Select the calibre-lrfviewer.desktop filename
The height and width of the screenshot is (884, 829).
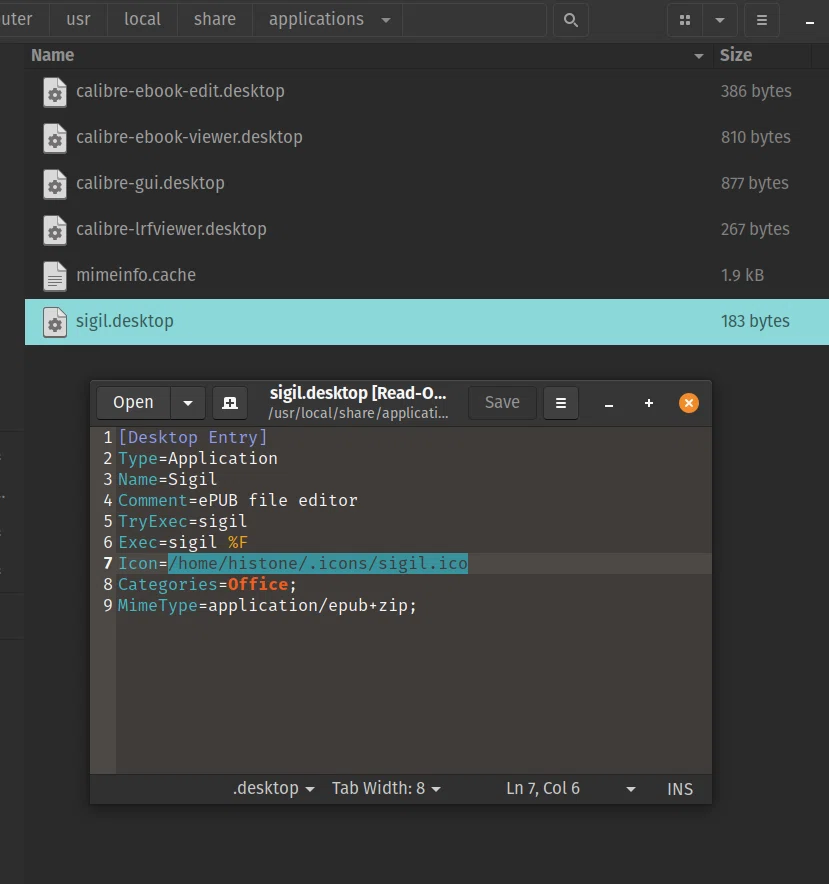(171, 229)
